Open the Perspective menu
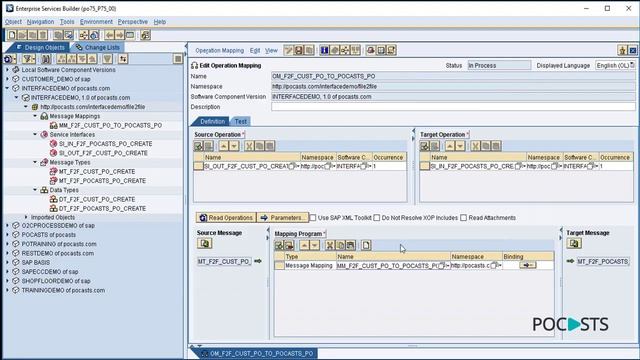The height and width of the screenshot is (360, 640). click(x=133, y=22)
